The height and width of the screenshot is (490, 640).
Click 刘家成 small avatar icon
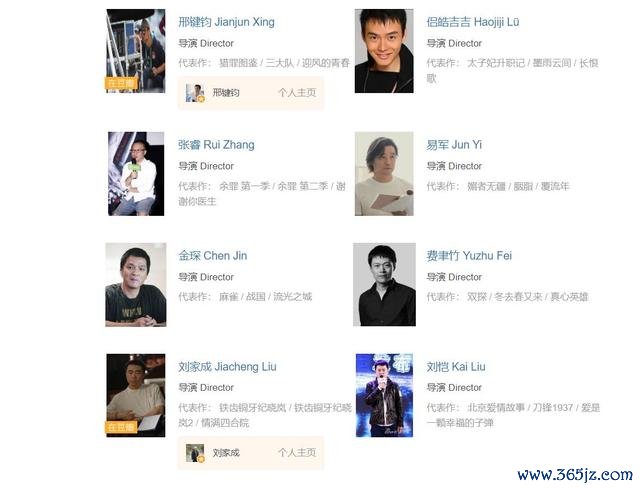click(x=195, y=453)
